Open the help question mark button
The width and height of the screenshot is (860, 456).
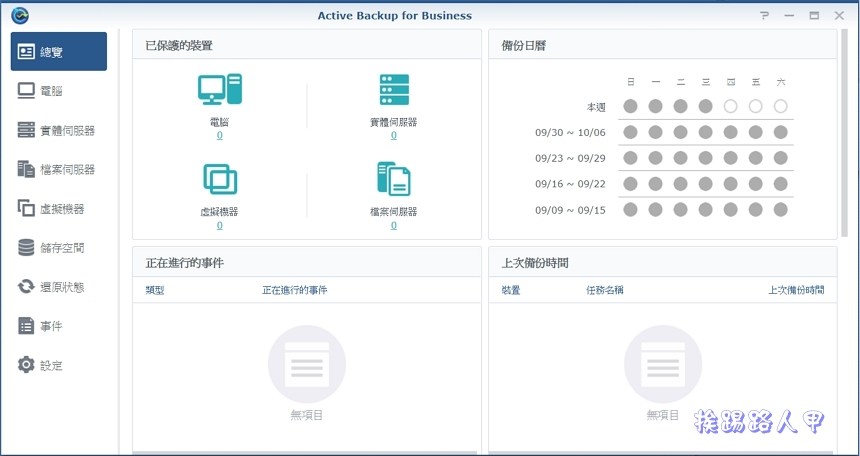coord(764,15)
